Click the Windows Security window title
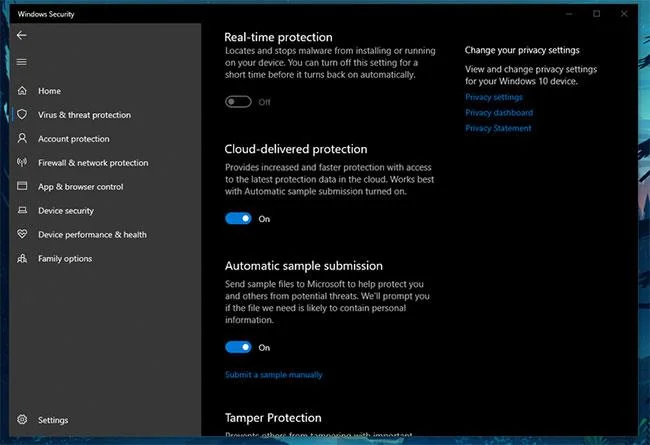This screenshot has height=445, width=650. (x=46, y=14)
